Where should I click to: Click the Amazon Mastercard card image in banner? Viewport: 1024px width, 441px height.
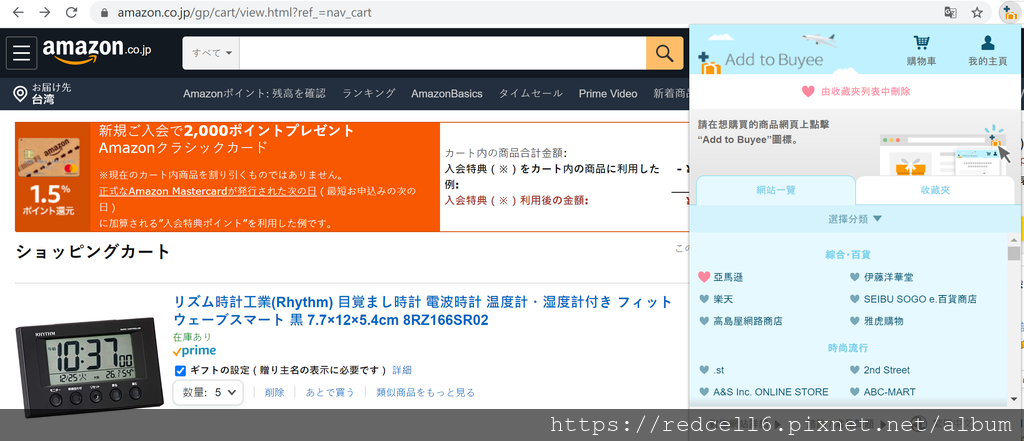pyautogui.click(x=48, y=157)
